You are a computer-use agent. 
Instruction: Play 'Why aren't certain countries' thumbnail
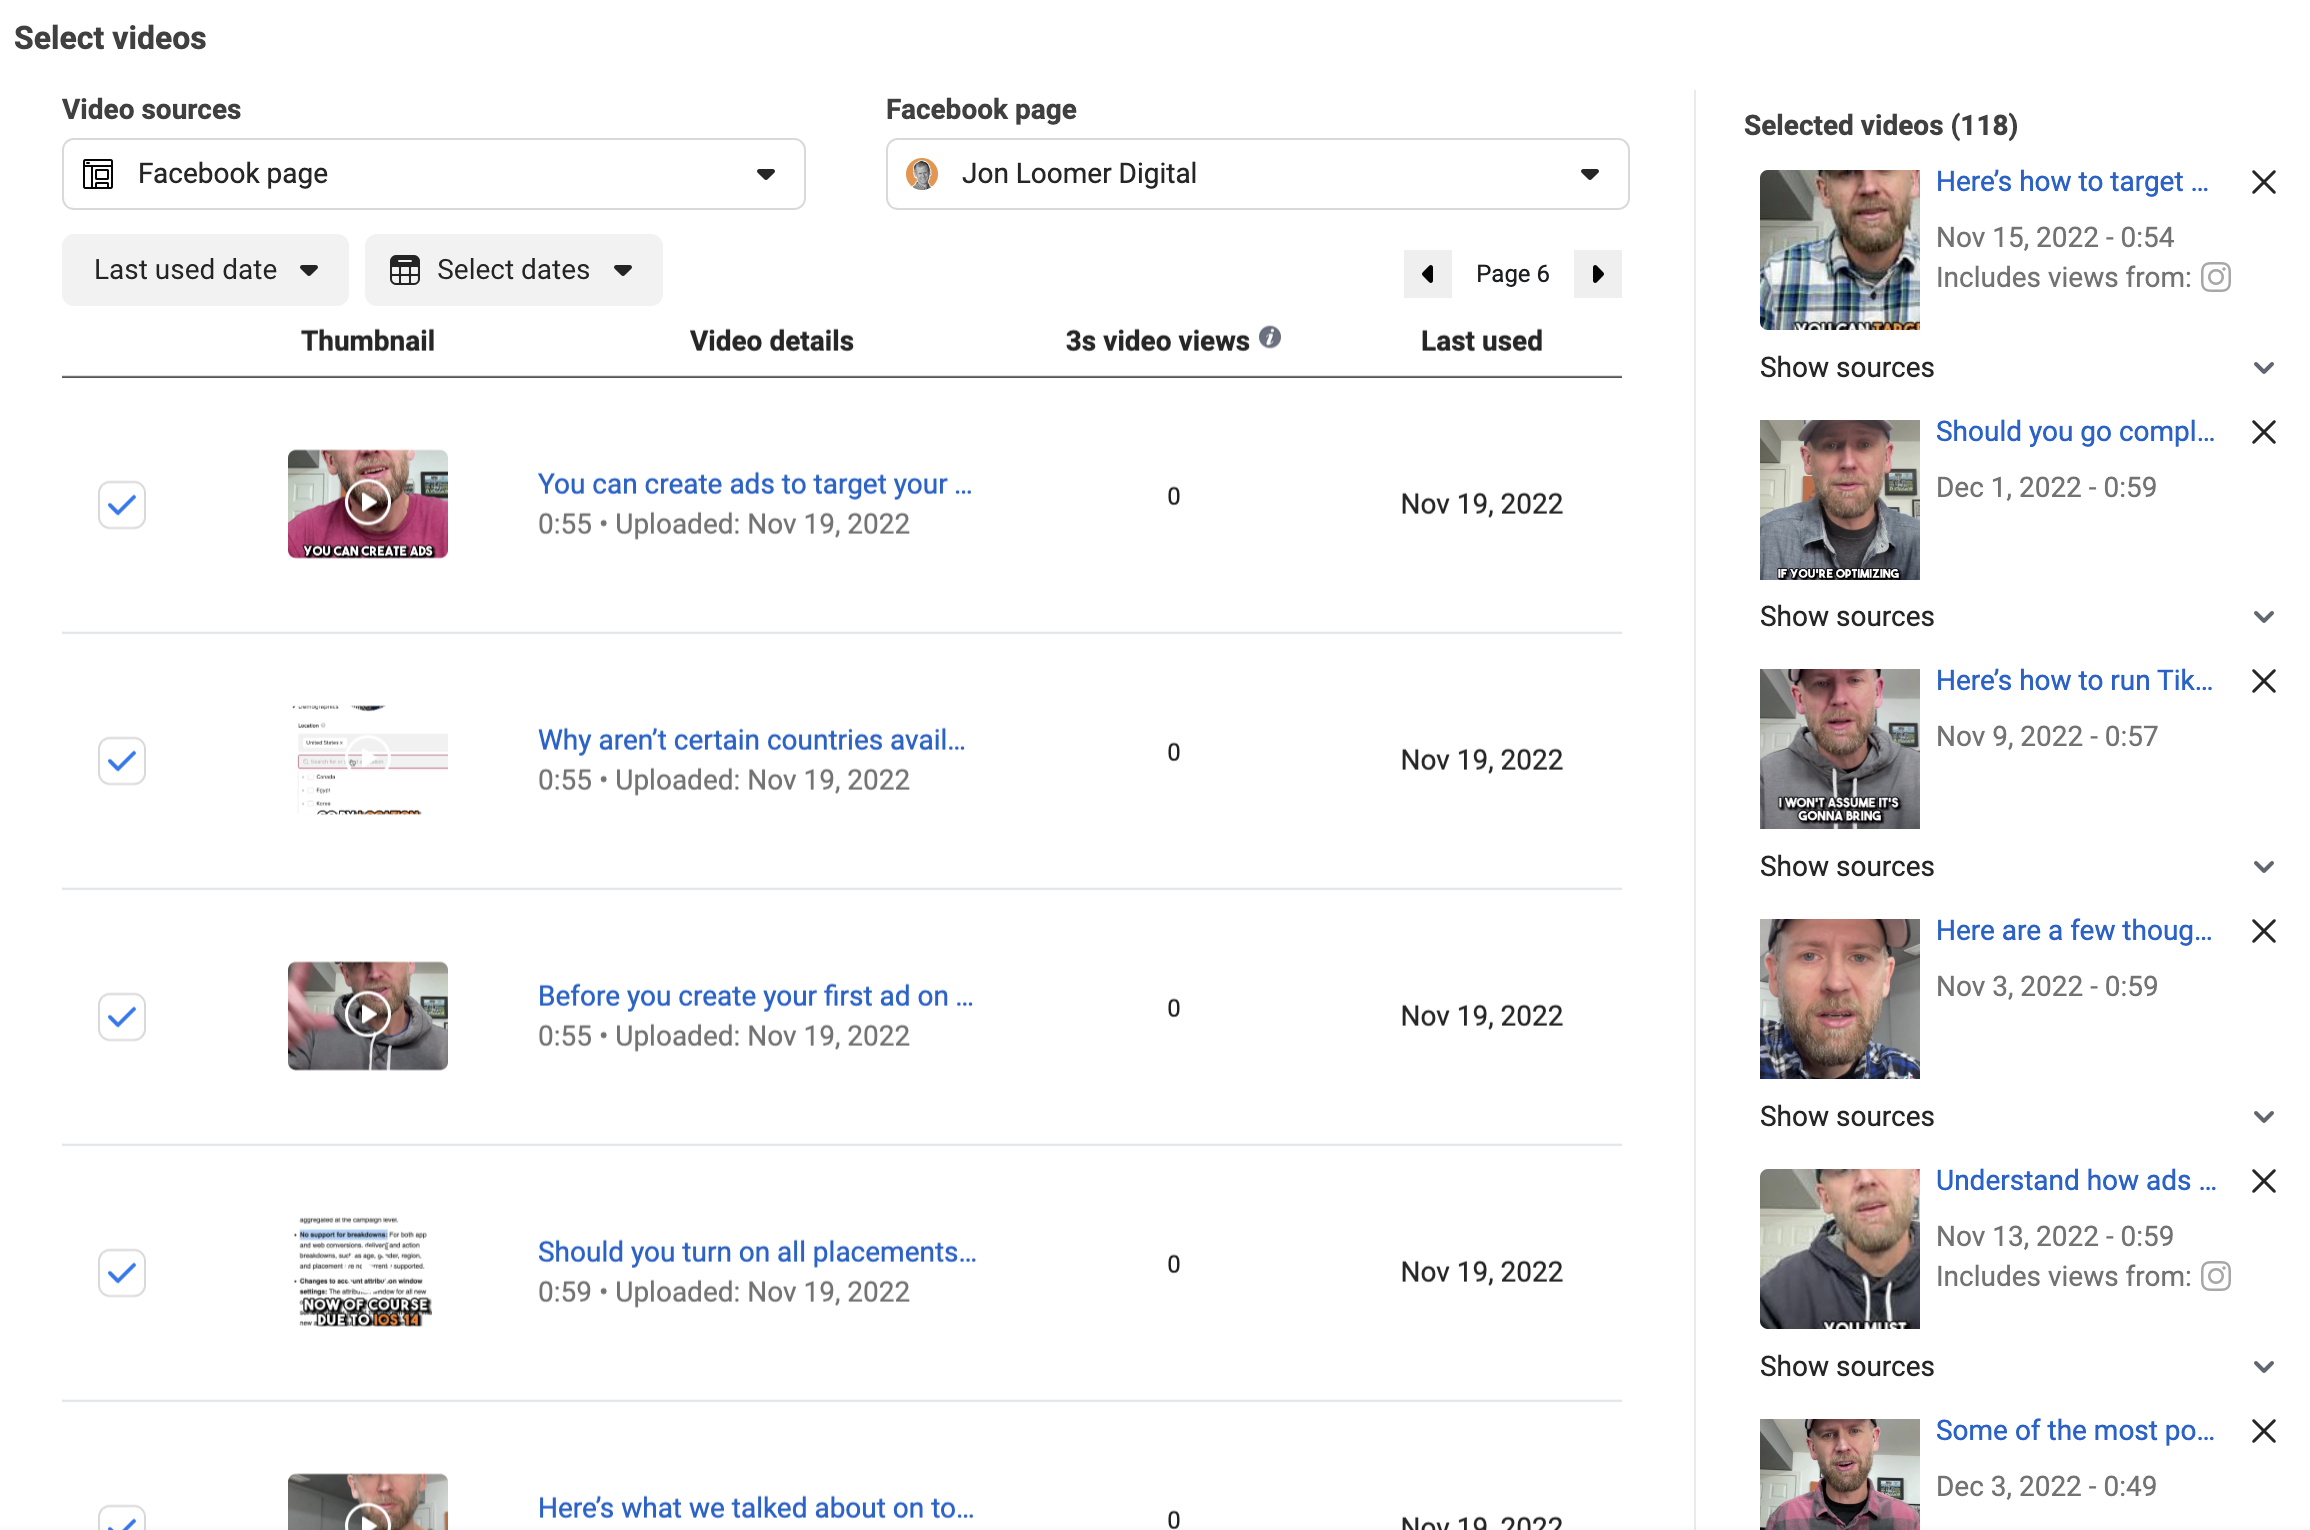[368, 759]
